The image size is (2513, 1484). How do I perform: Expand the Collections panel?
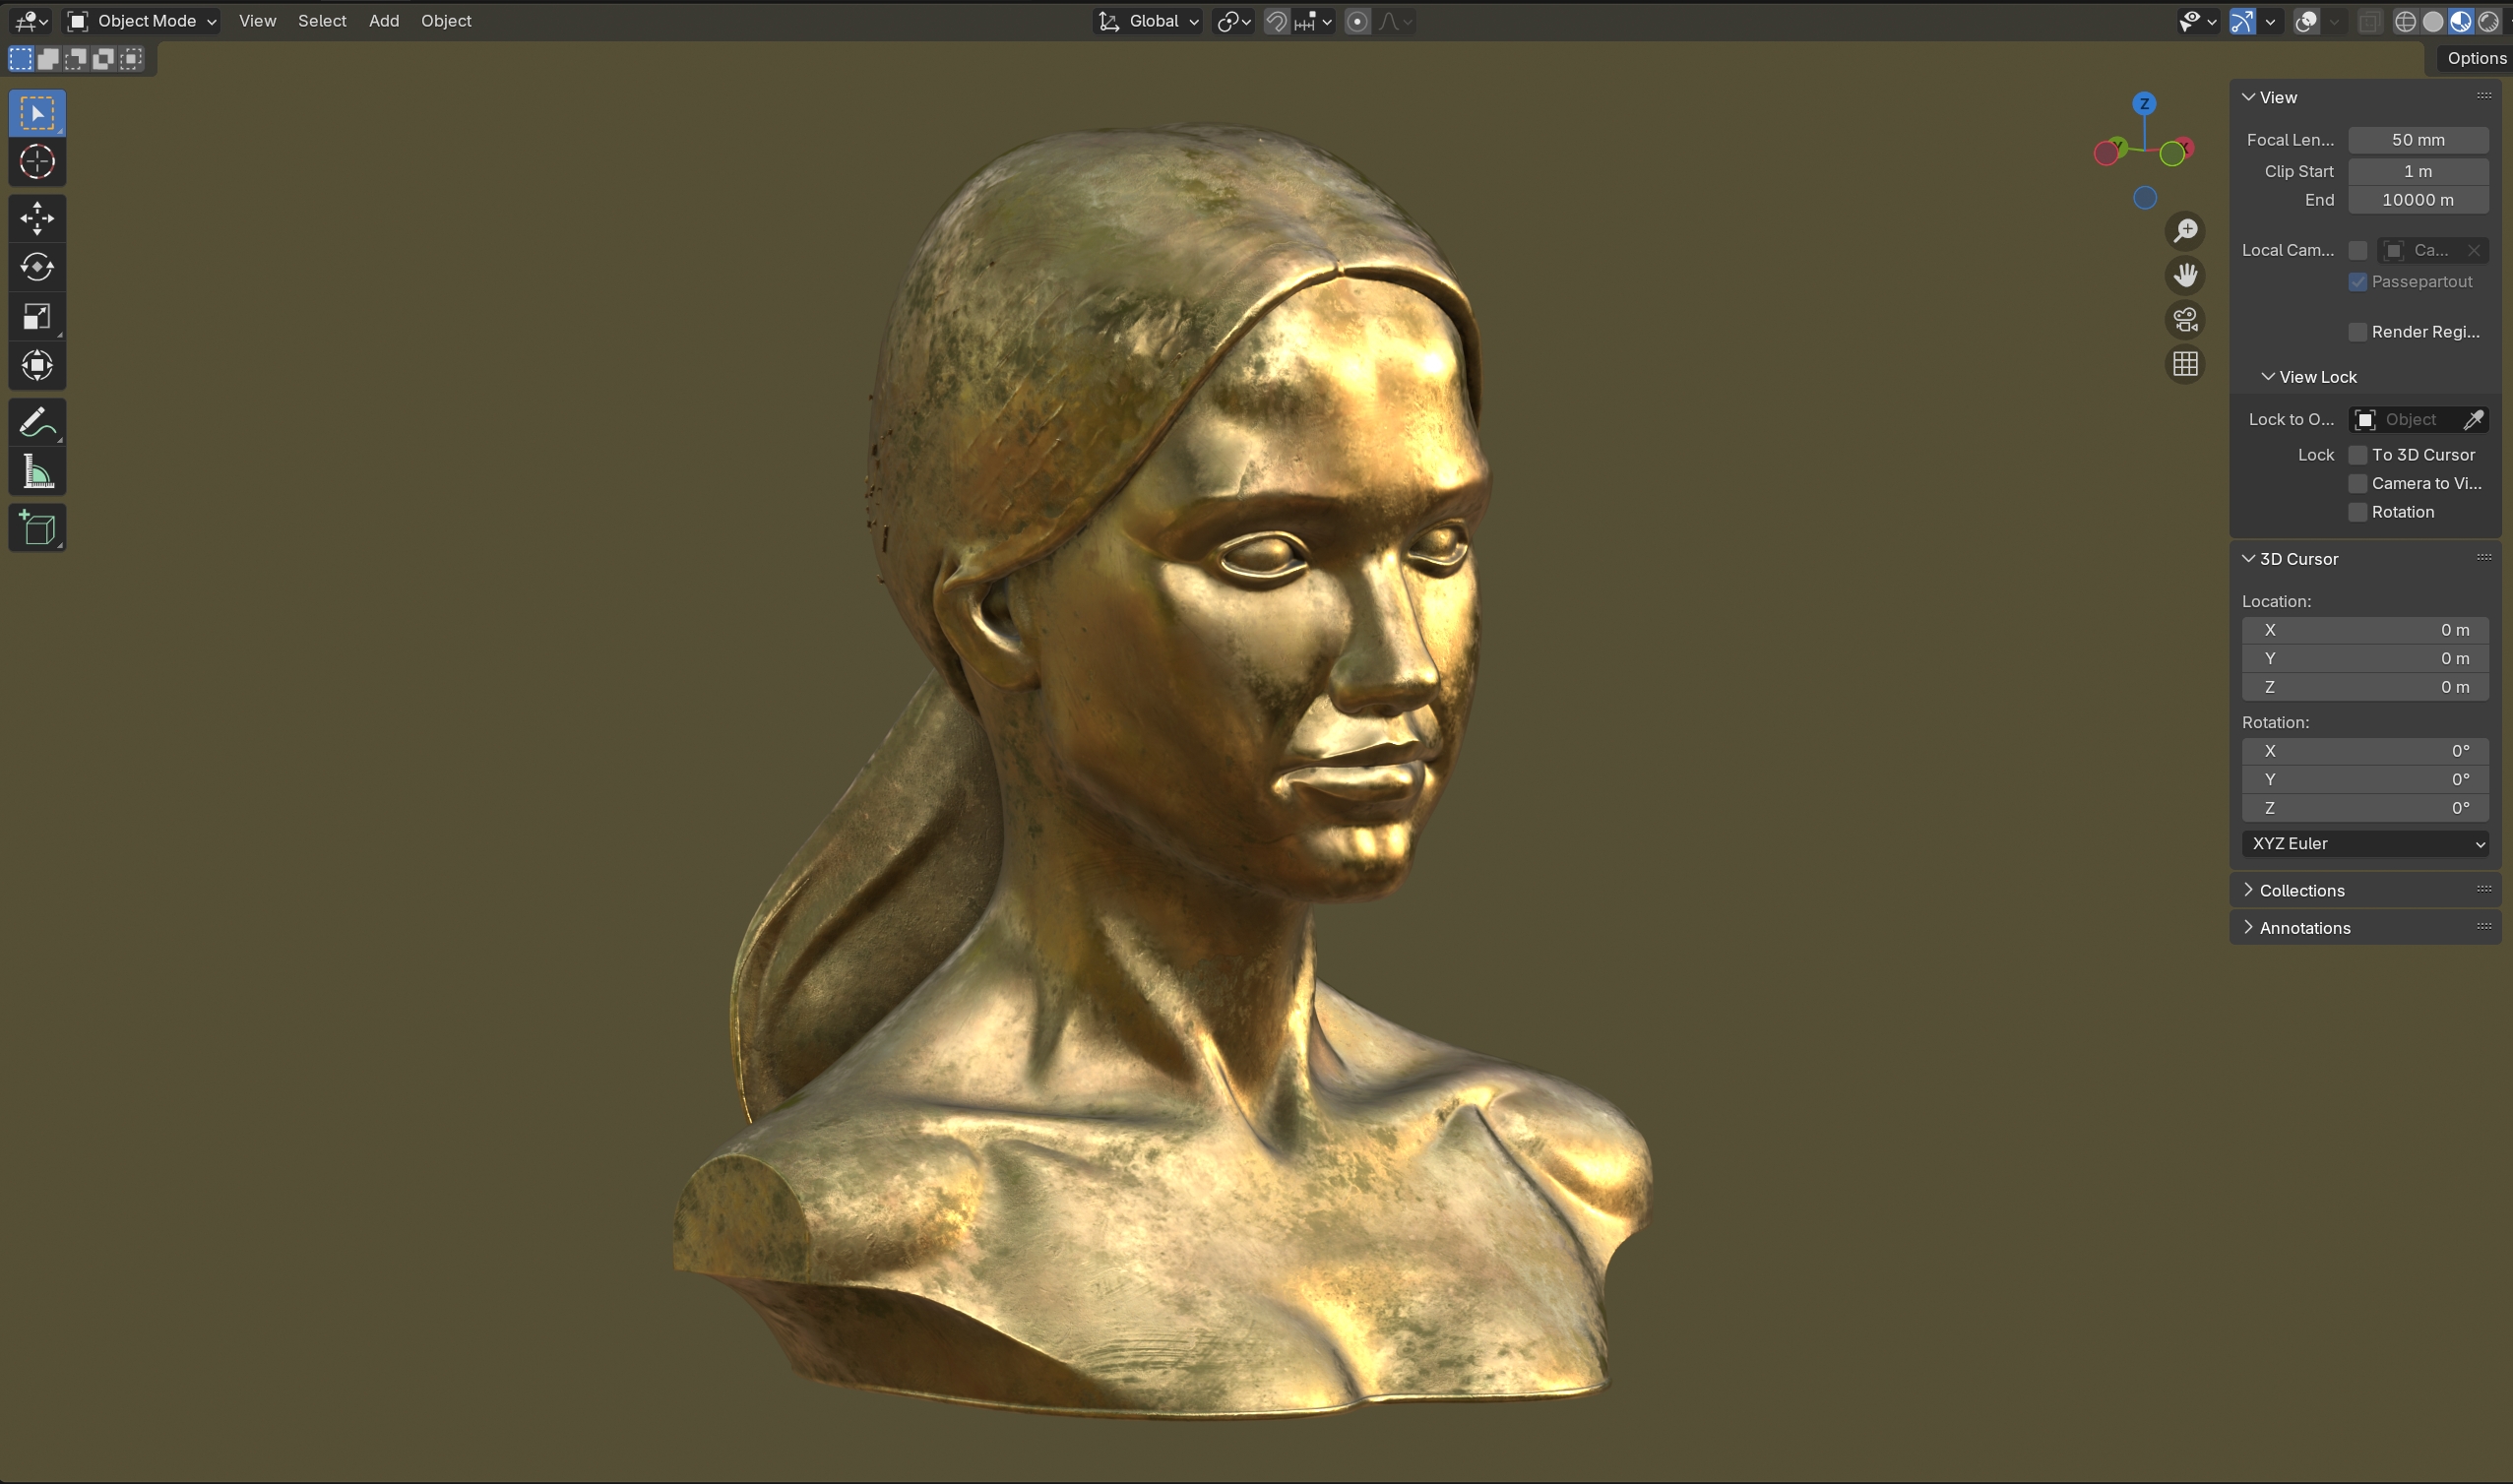(x=2301, y=890)
